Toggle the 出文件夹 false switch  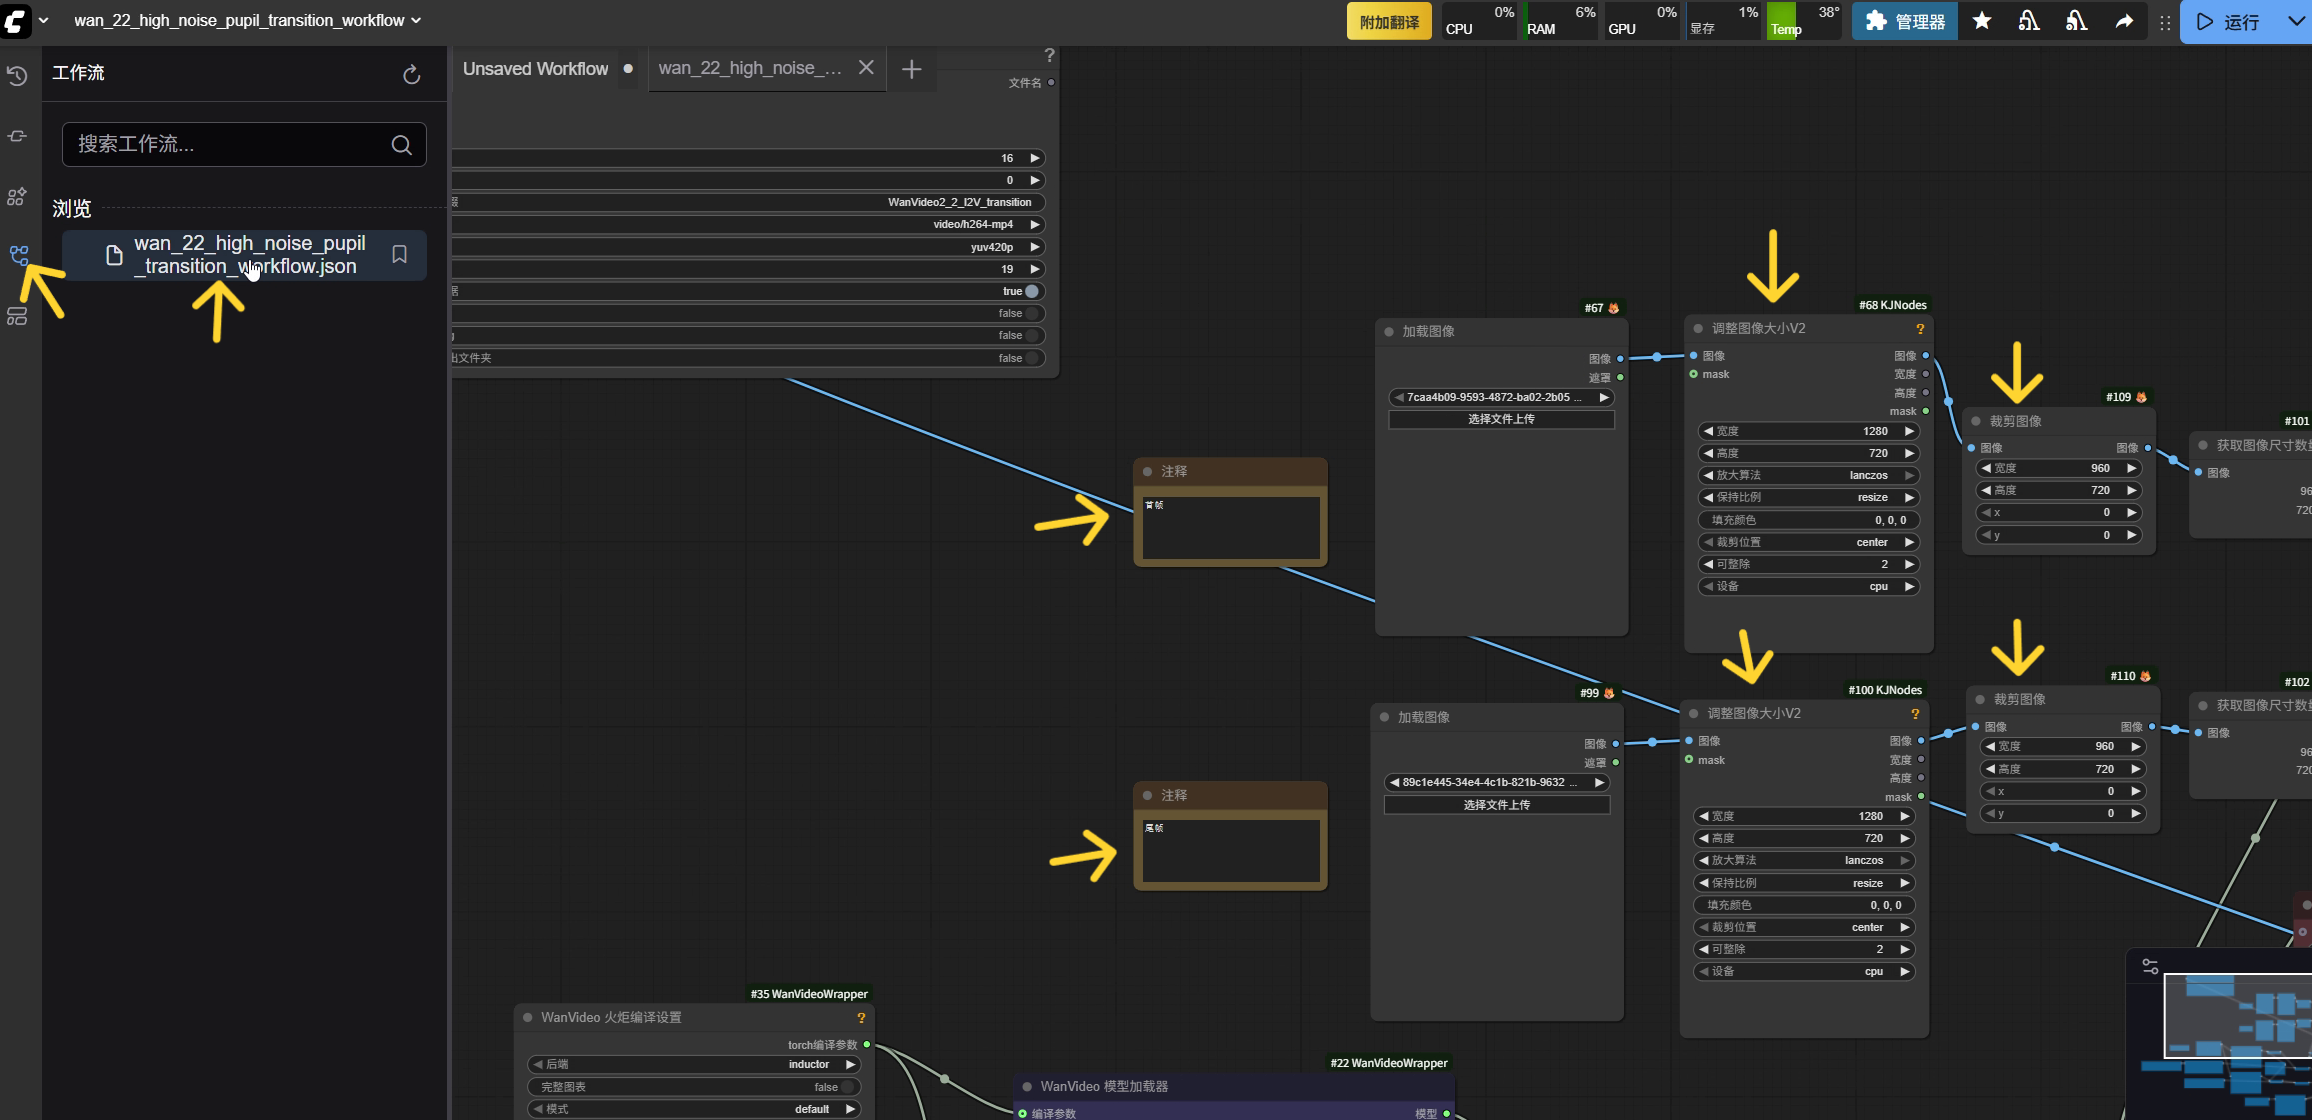(1031, 358)
